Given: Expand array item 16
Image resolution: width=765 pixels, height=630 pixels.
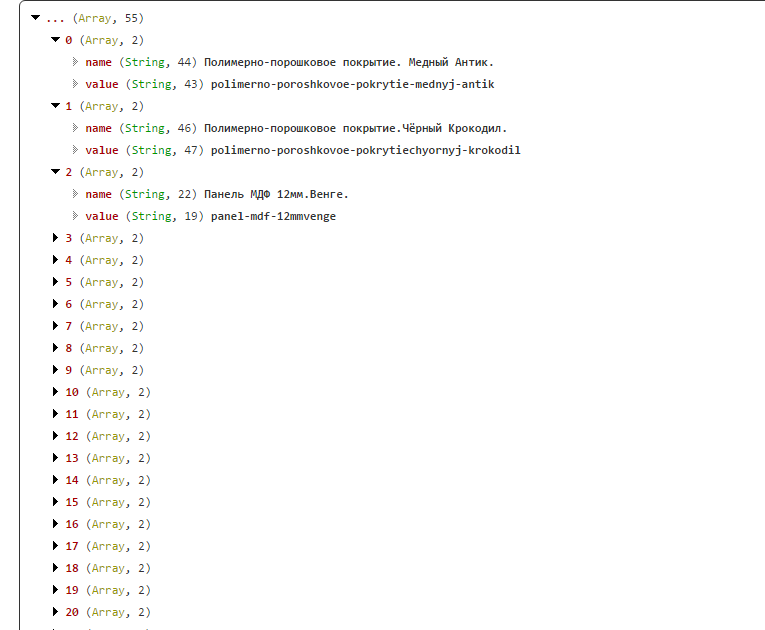Looking at the screenshot, I should pos(56,523).
